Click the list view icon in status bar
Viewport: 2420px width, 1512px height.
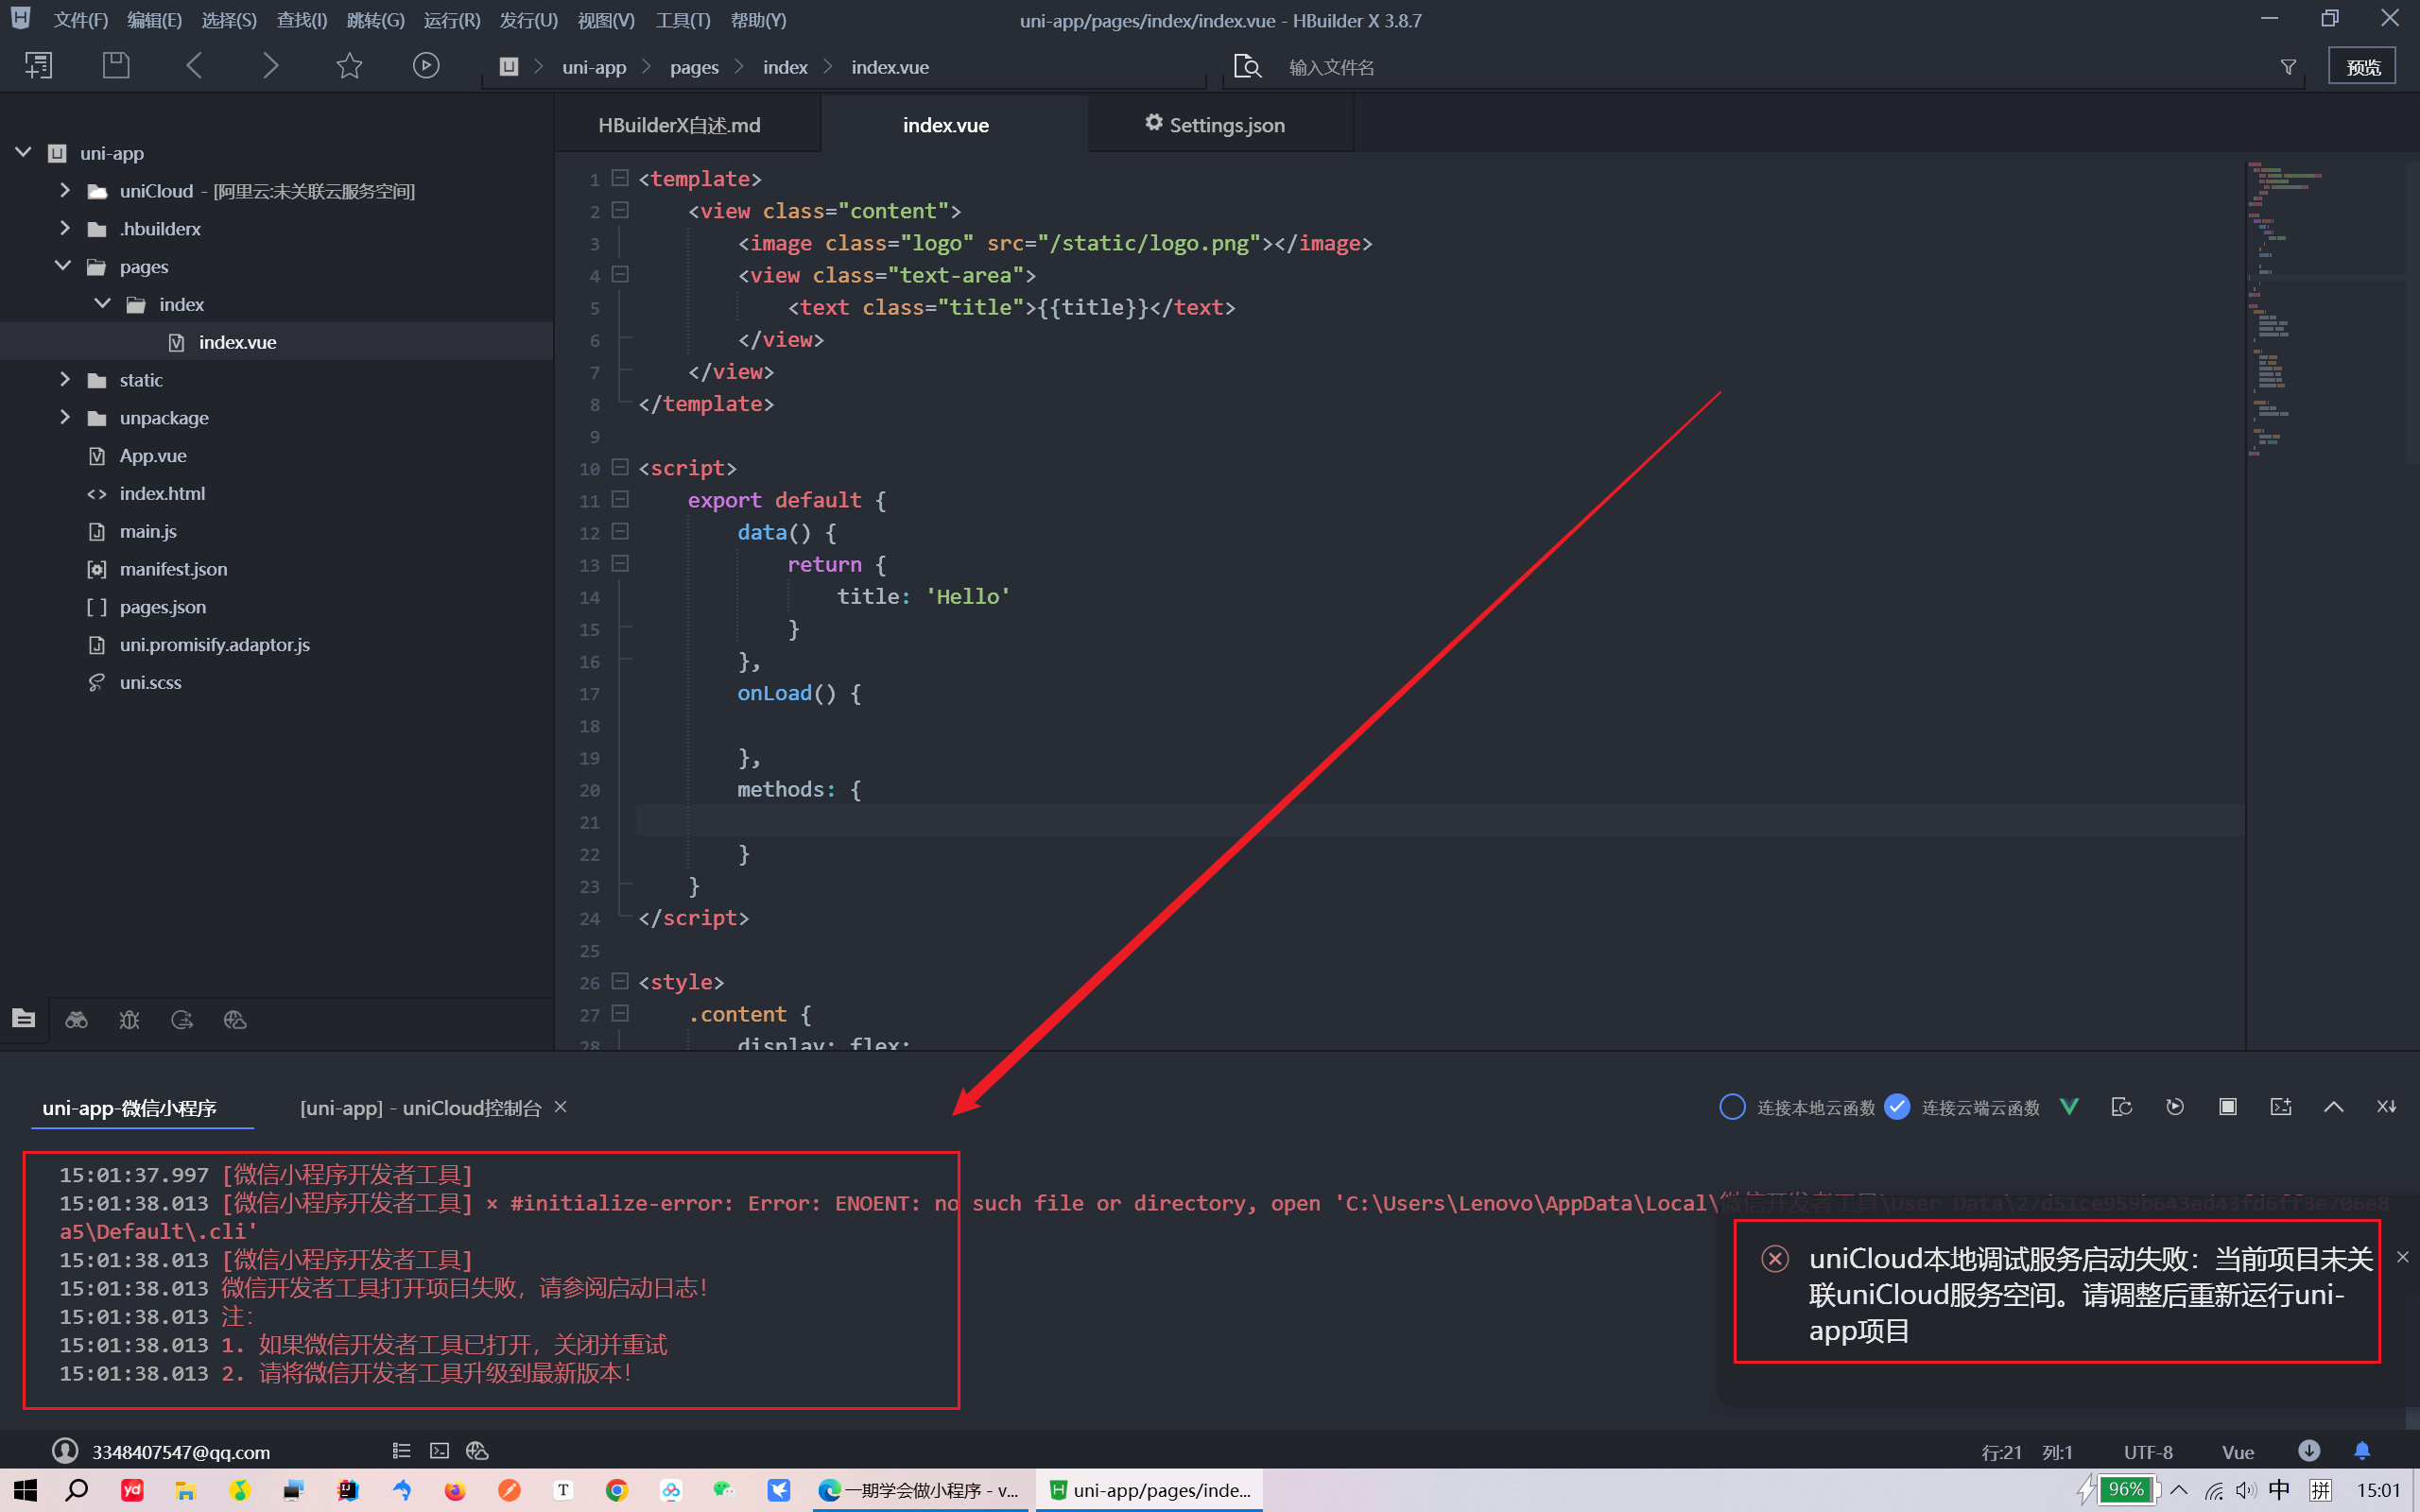coord(401,1450)
